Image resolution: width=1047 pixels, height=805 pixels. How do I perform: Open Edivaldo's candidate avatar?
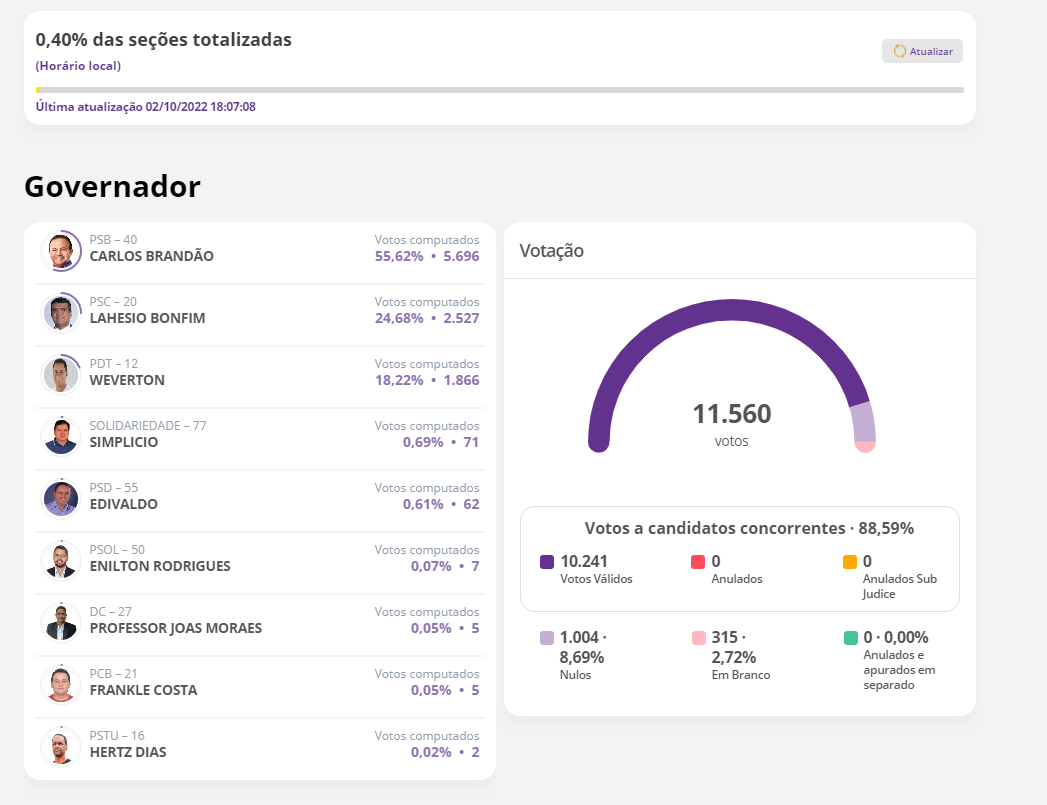(x=61, y=499)
